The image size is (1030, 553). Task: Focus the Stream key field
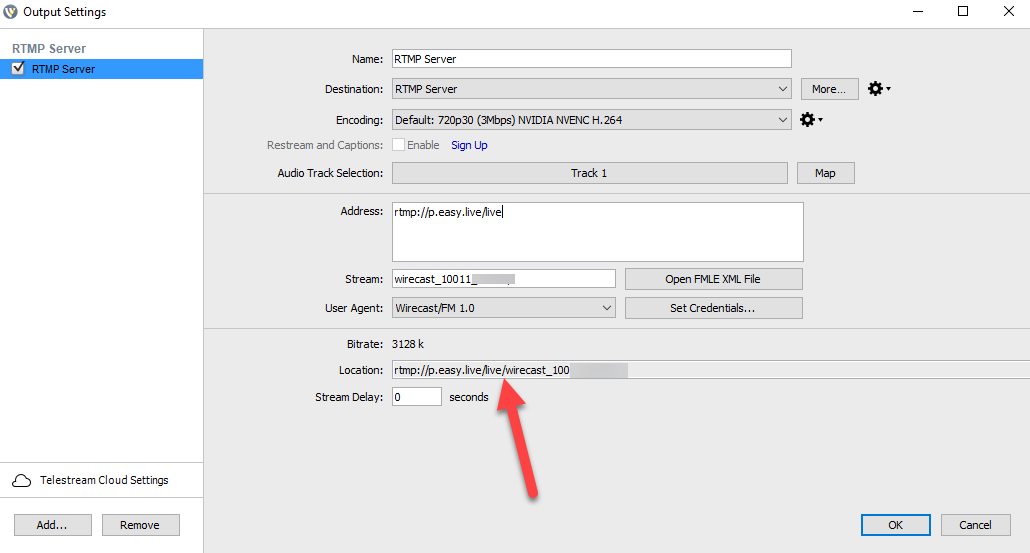coord(504,279)
